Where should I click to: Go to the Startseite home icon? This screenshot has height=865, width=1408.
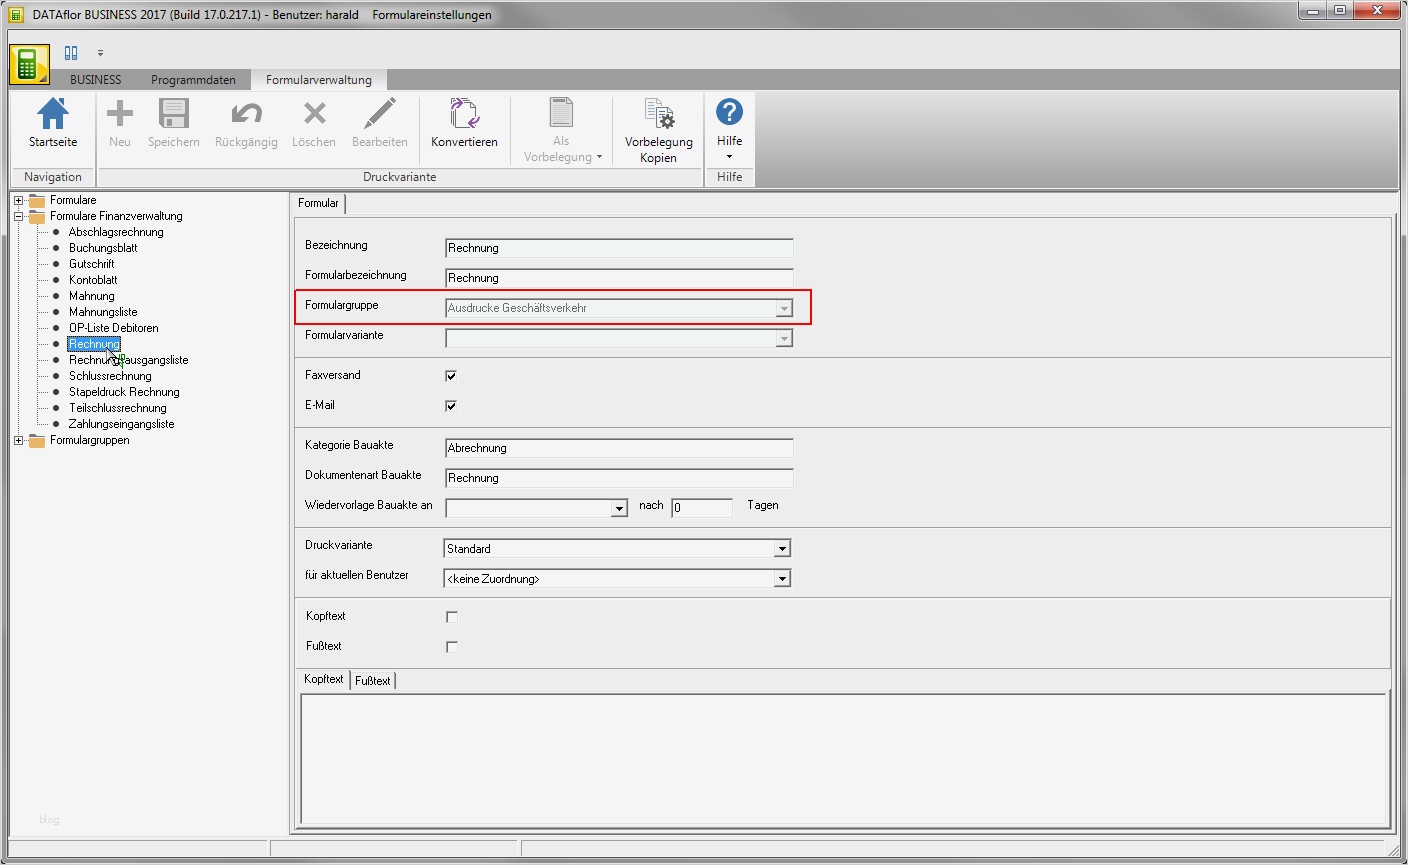[x=53, y=123]
